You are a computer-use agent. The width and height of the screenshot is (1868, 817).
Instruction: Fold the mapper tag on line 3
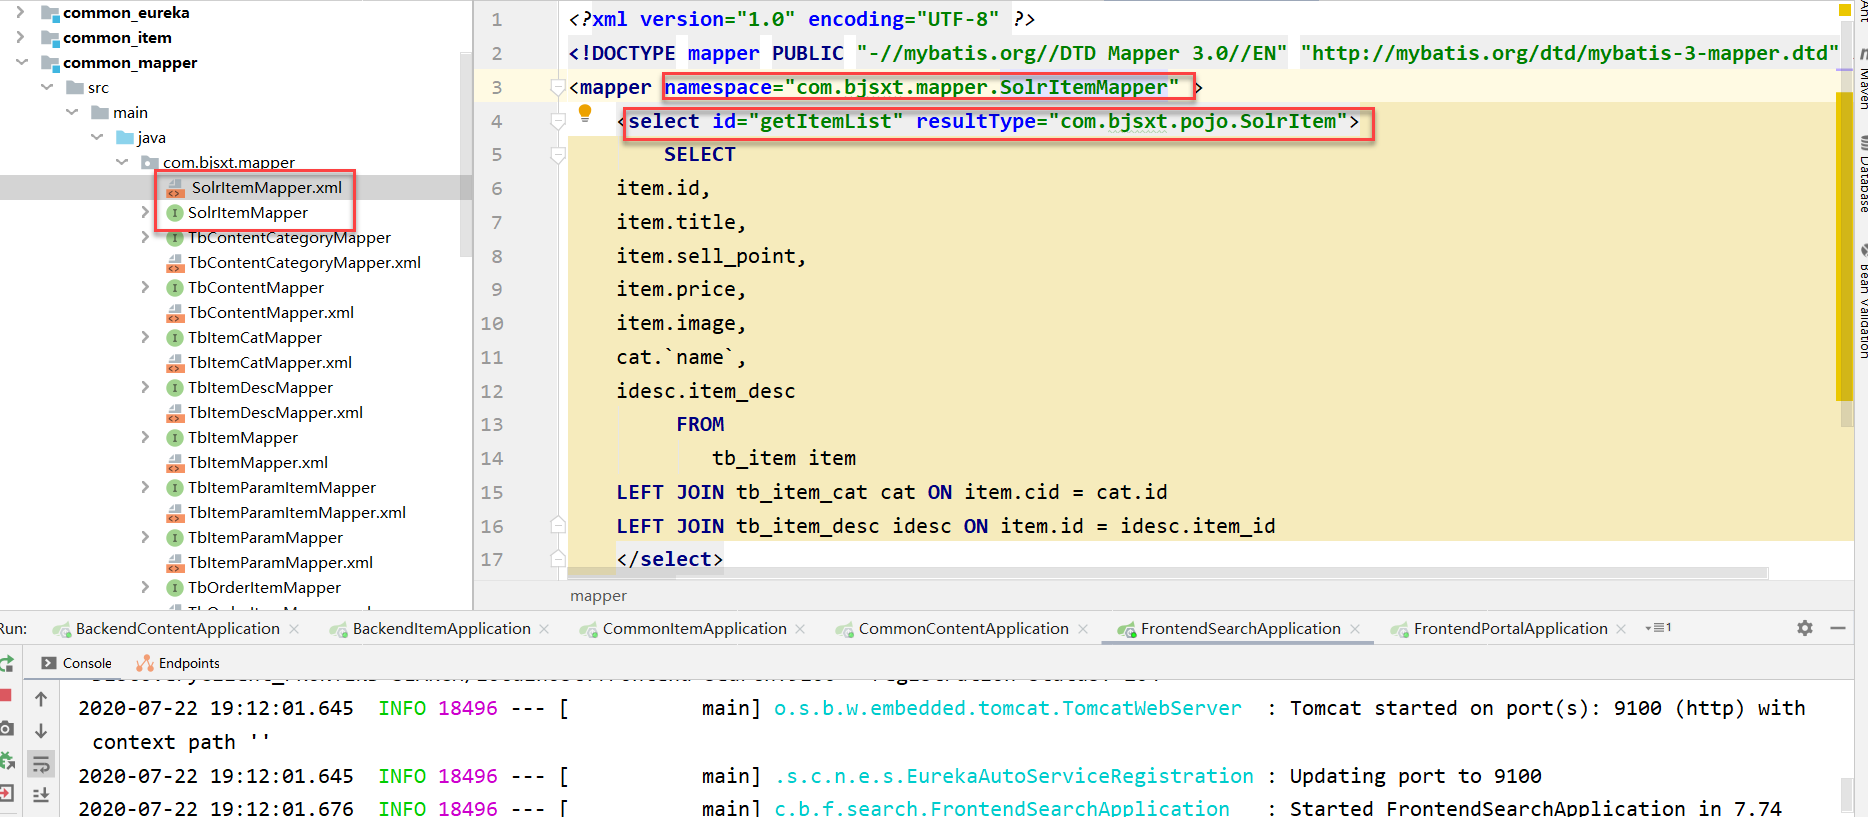pos(558,87)
